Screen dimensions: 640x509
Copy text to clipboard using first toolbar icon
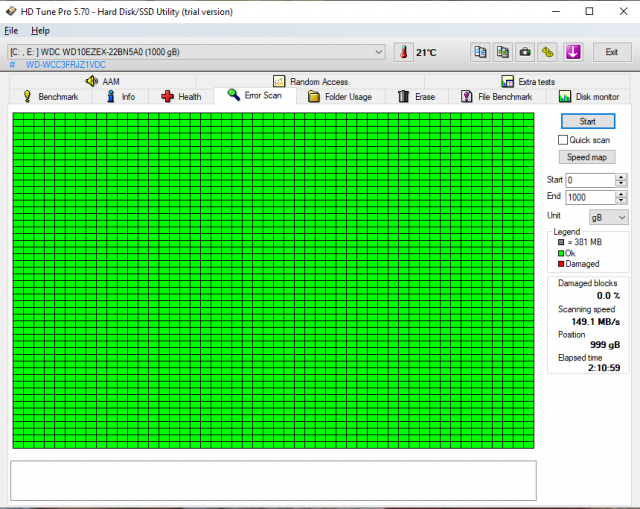[481, 52]
